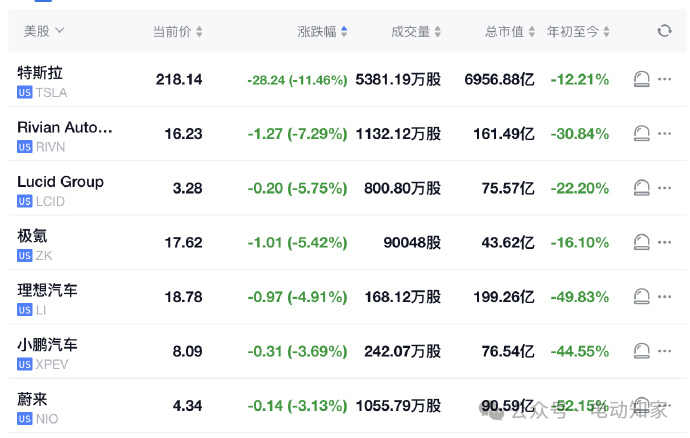Open Lucid Group stock details
This screenshot has width=690, height=438.
[x=60, y=181]
